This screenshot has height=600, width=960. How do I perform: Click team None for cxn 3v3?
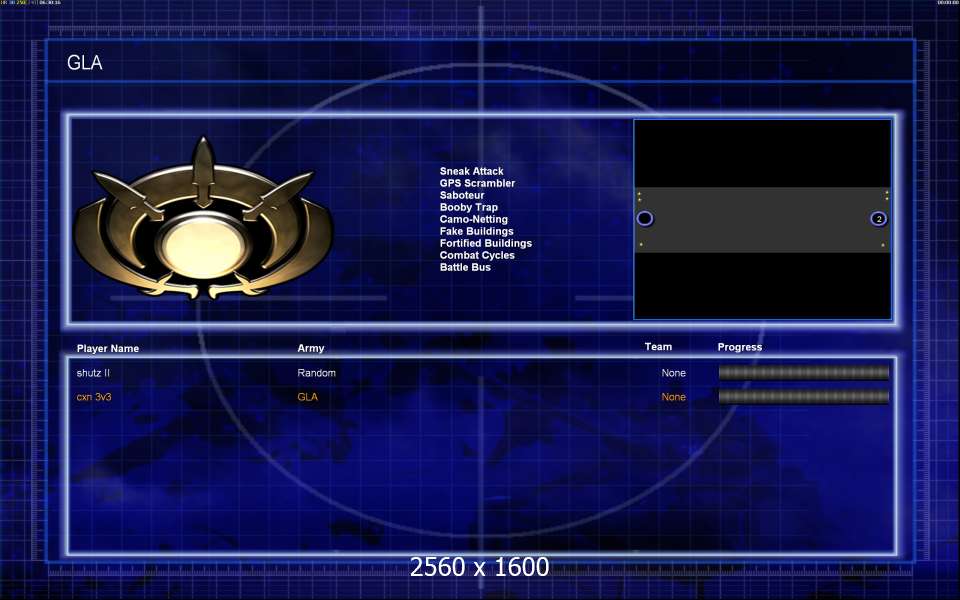[673, 397]
